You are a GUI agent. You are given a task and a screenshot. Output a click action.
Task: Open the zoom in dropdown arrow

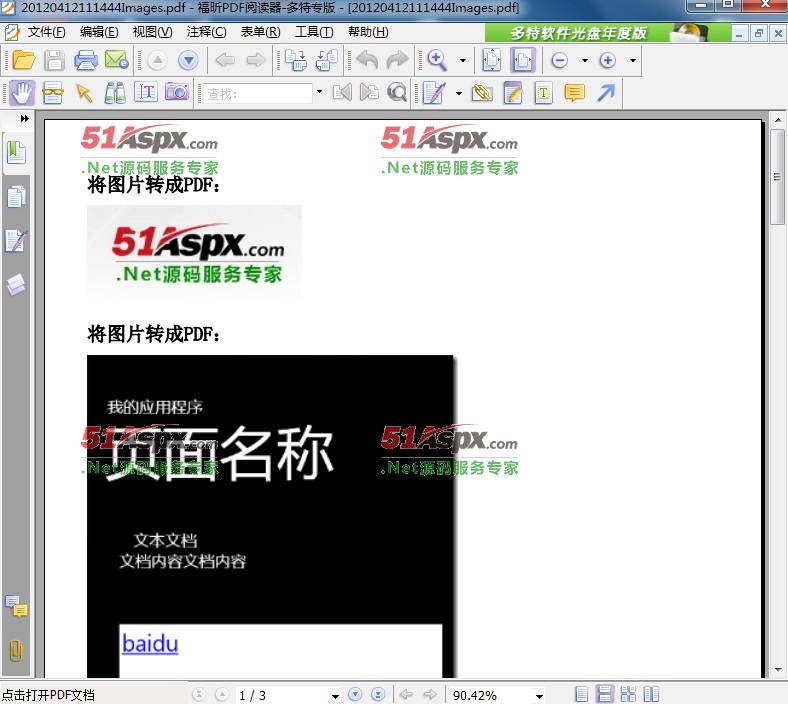[633, 61]
